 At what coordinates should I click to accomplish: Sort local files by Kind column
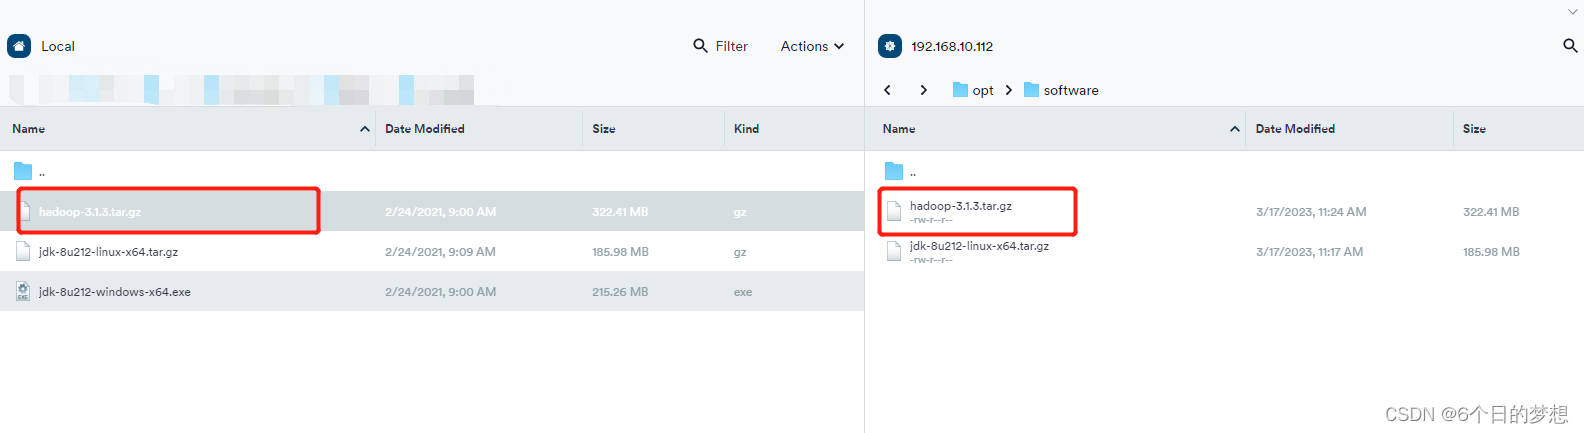[x=746, y=129]
